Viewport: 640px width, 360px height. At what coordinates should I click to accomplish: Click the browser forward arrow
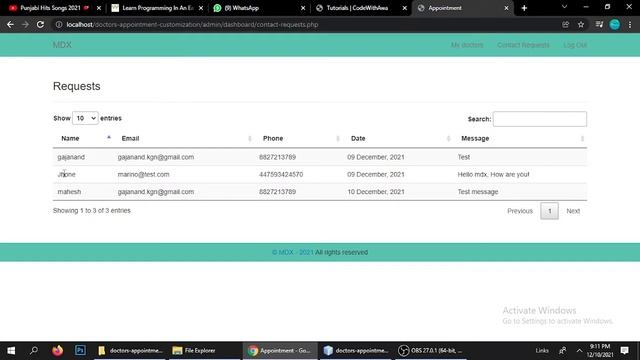25,24
